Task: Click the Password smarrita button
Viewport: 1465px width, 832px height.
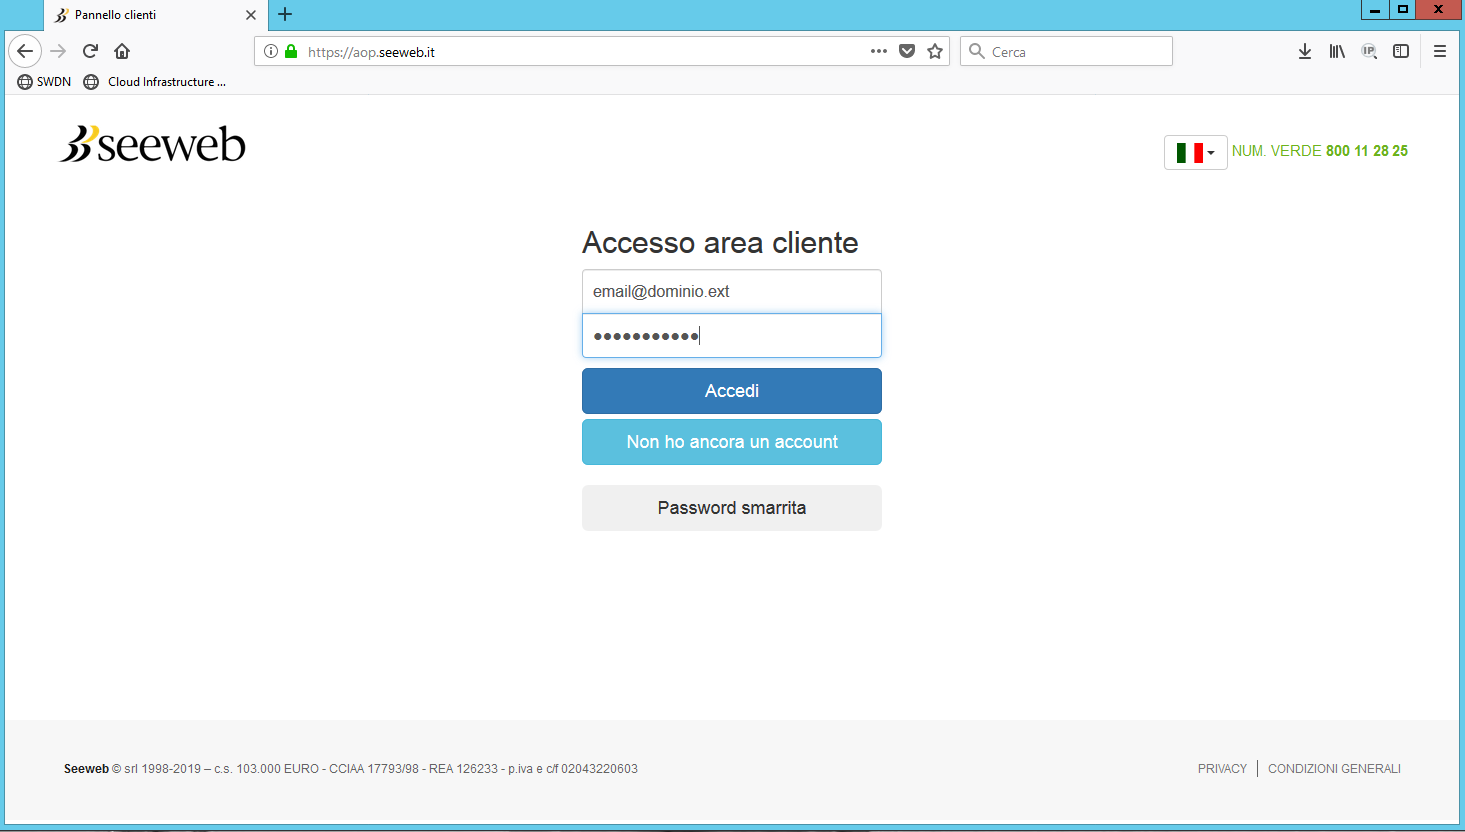Action: coord(732,508)
